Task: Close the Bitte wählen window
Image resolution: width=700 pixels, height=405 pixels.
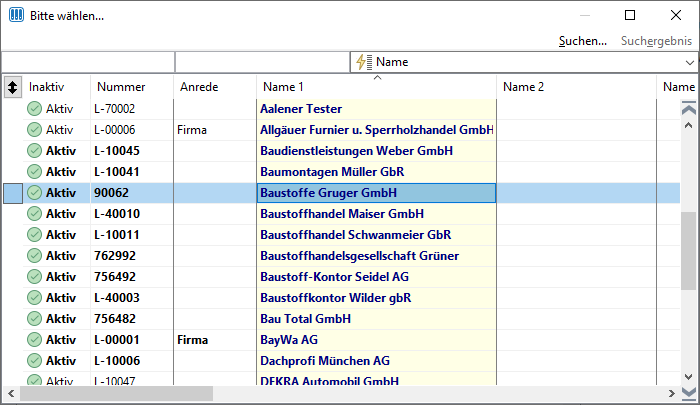Action: (x=676, y=15)
